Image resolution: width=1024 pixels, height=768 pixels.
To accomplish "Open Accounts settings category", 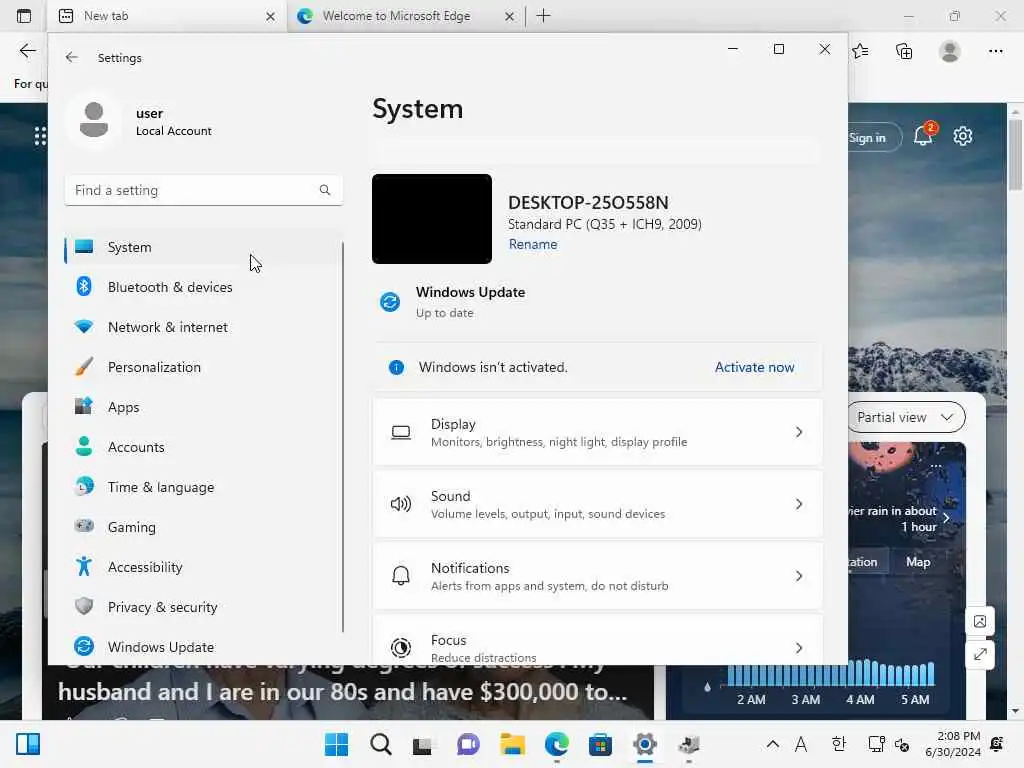I will point(202,447).
